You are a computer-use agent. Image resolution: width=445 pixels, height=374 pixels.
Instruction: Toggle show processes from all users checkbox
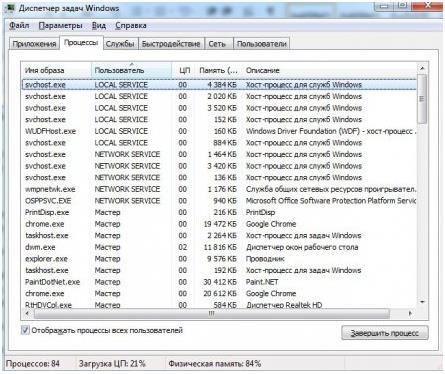coord(25,330)
